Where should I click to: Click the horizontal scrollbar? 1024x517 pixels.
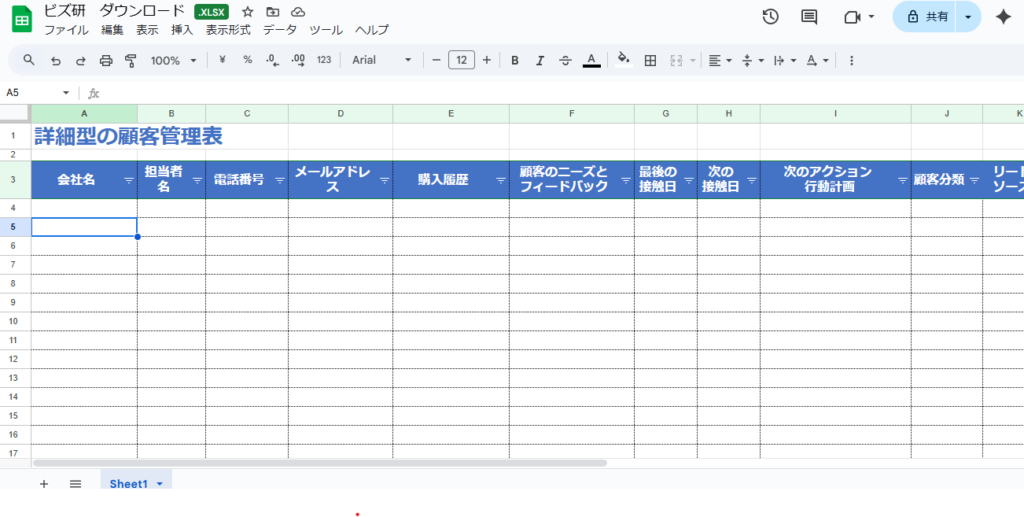pyautogui.click(x=320, y=463)
